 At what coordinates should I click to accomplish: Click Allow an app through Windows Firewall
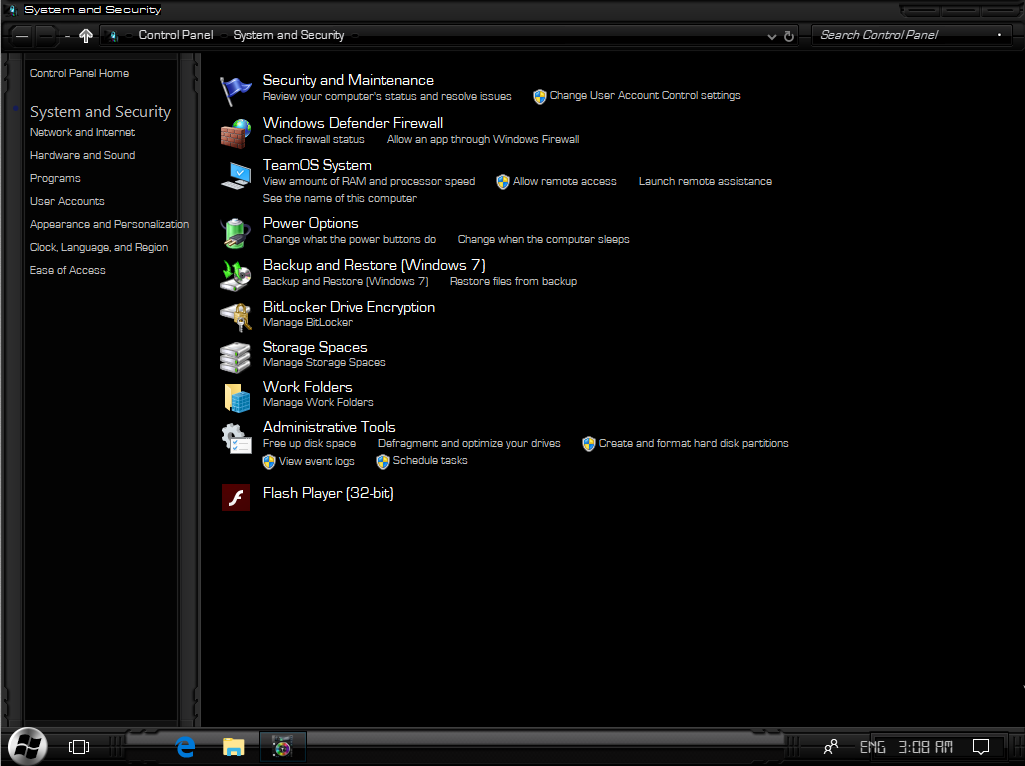(x=483, y=139)
